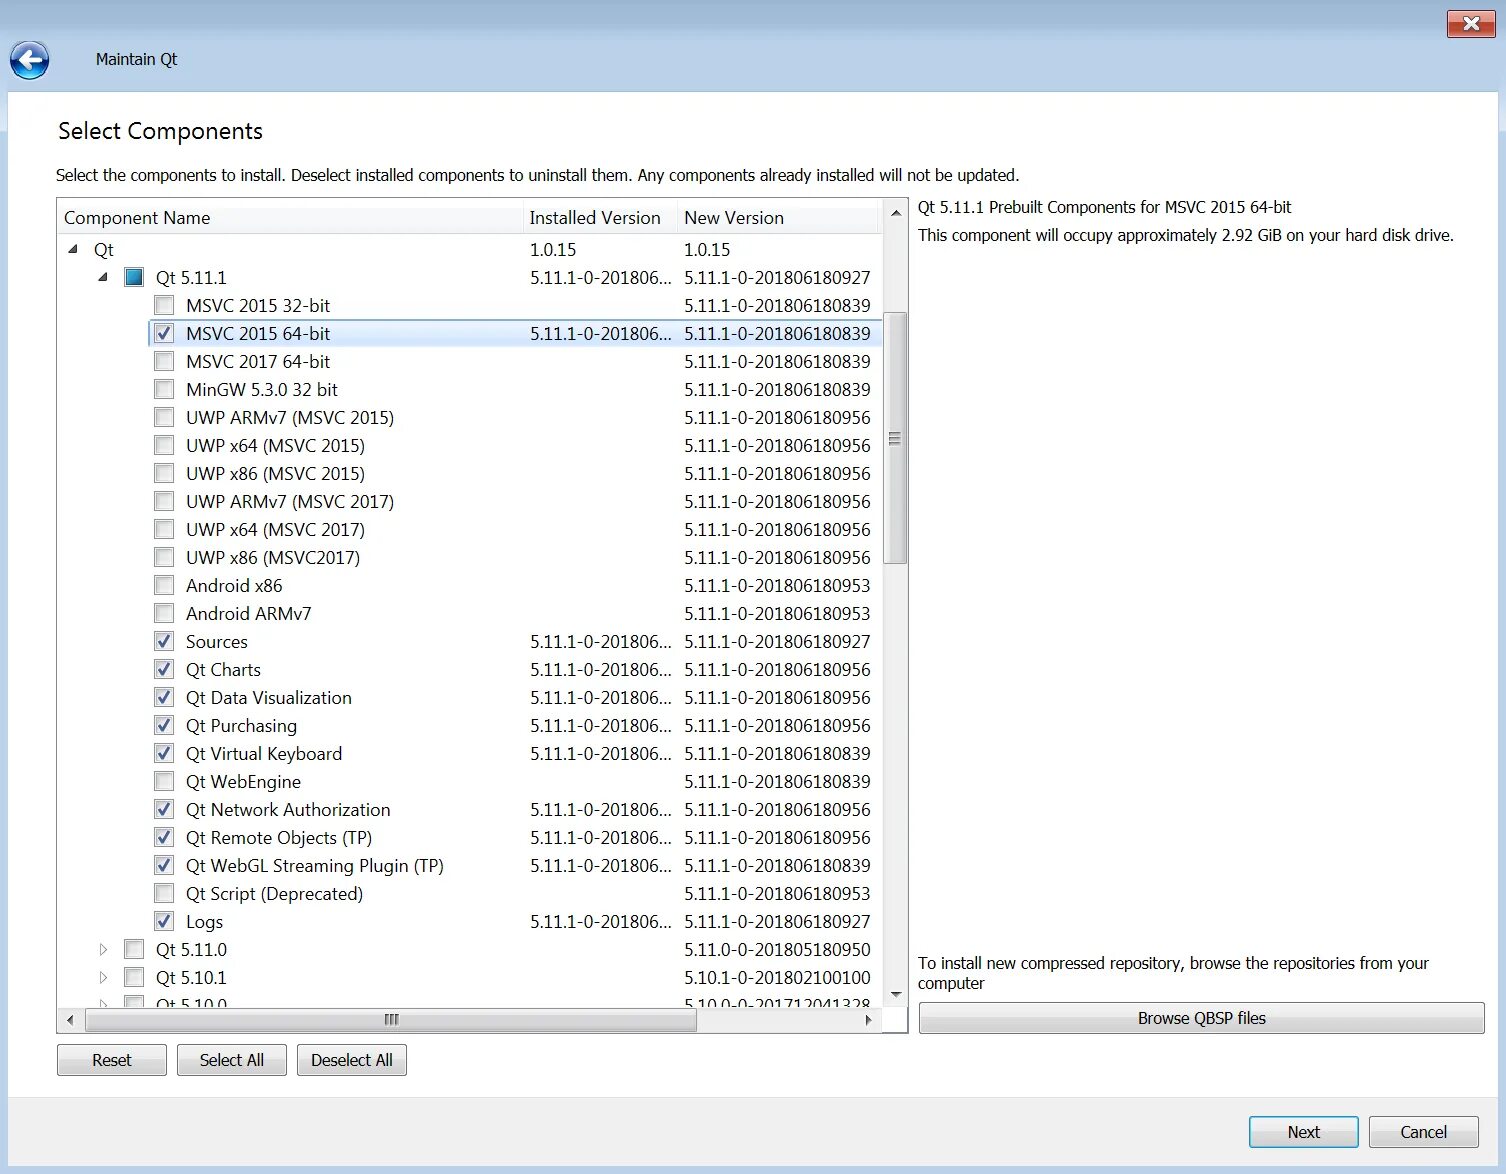Cancel the maintenance wizard

point(1423,1132)
